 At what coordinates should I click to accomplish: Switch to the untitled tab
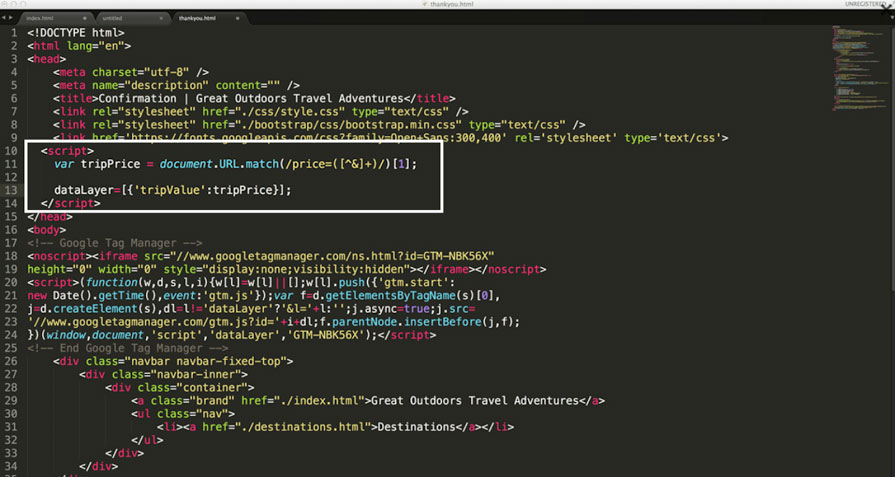point(132,18)
